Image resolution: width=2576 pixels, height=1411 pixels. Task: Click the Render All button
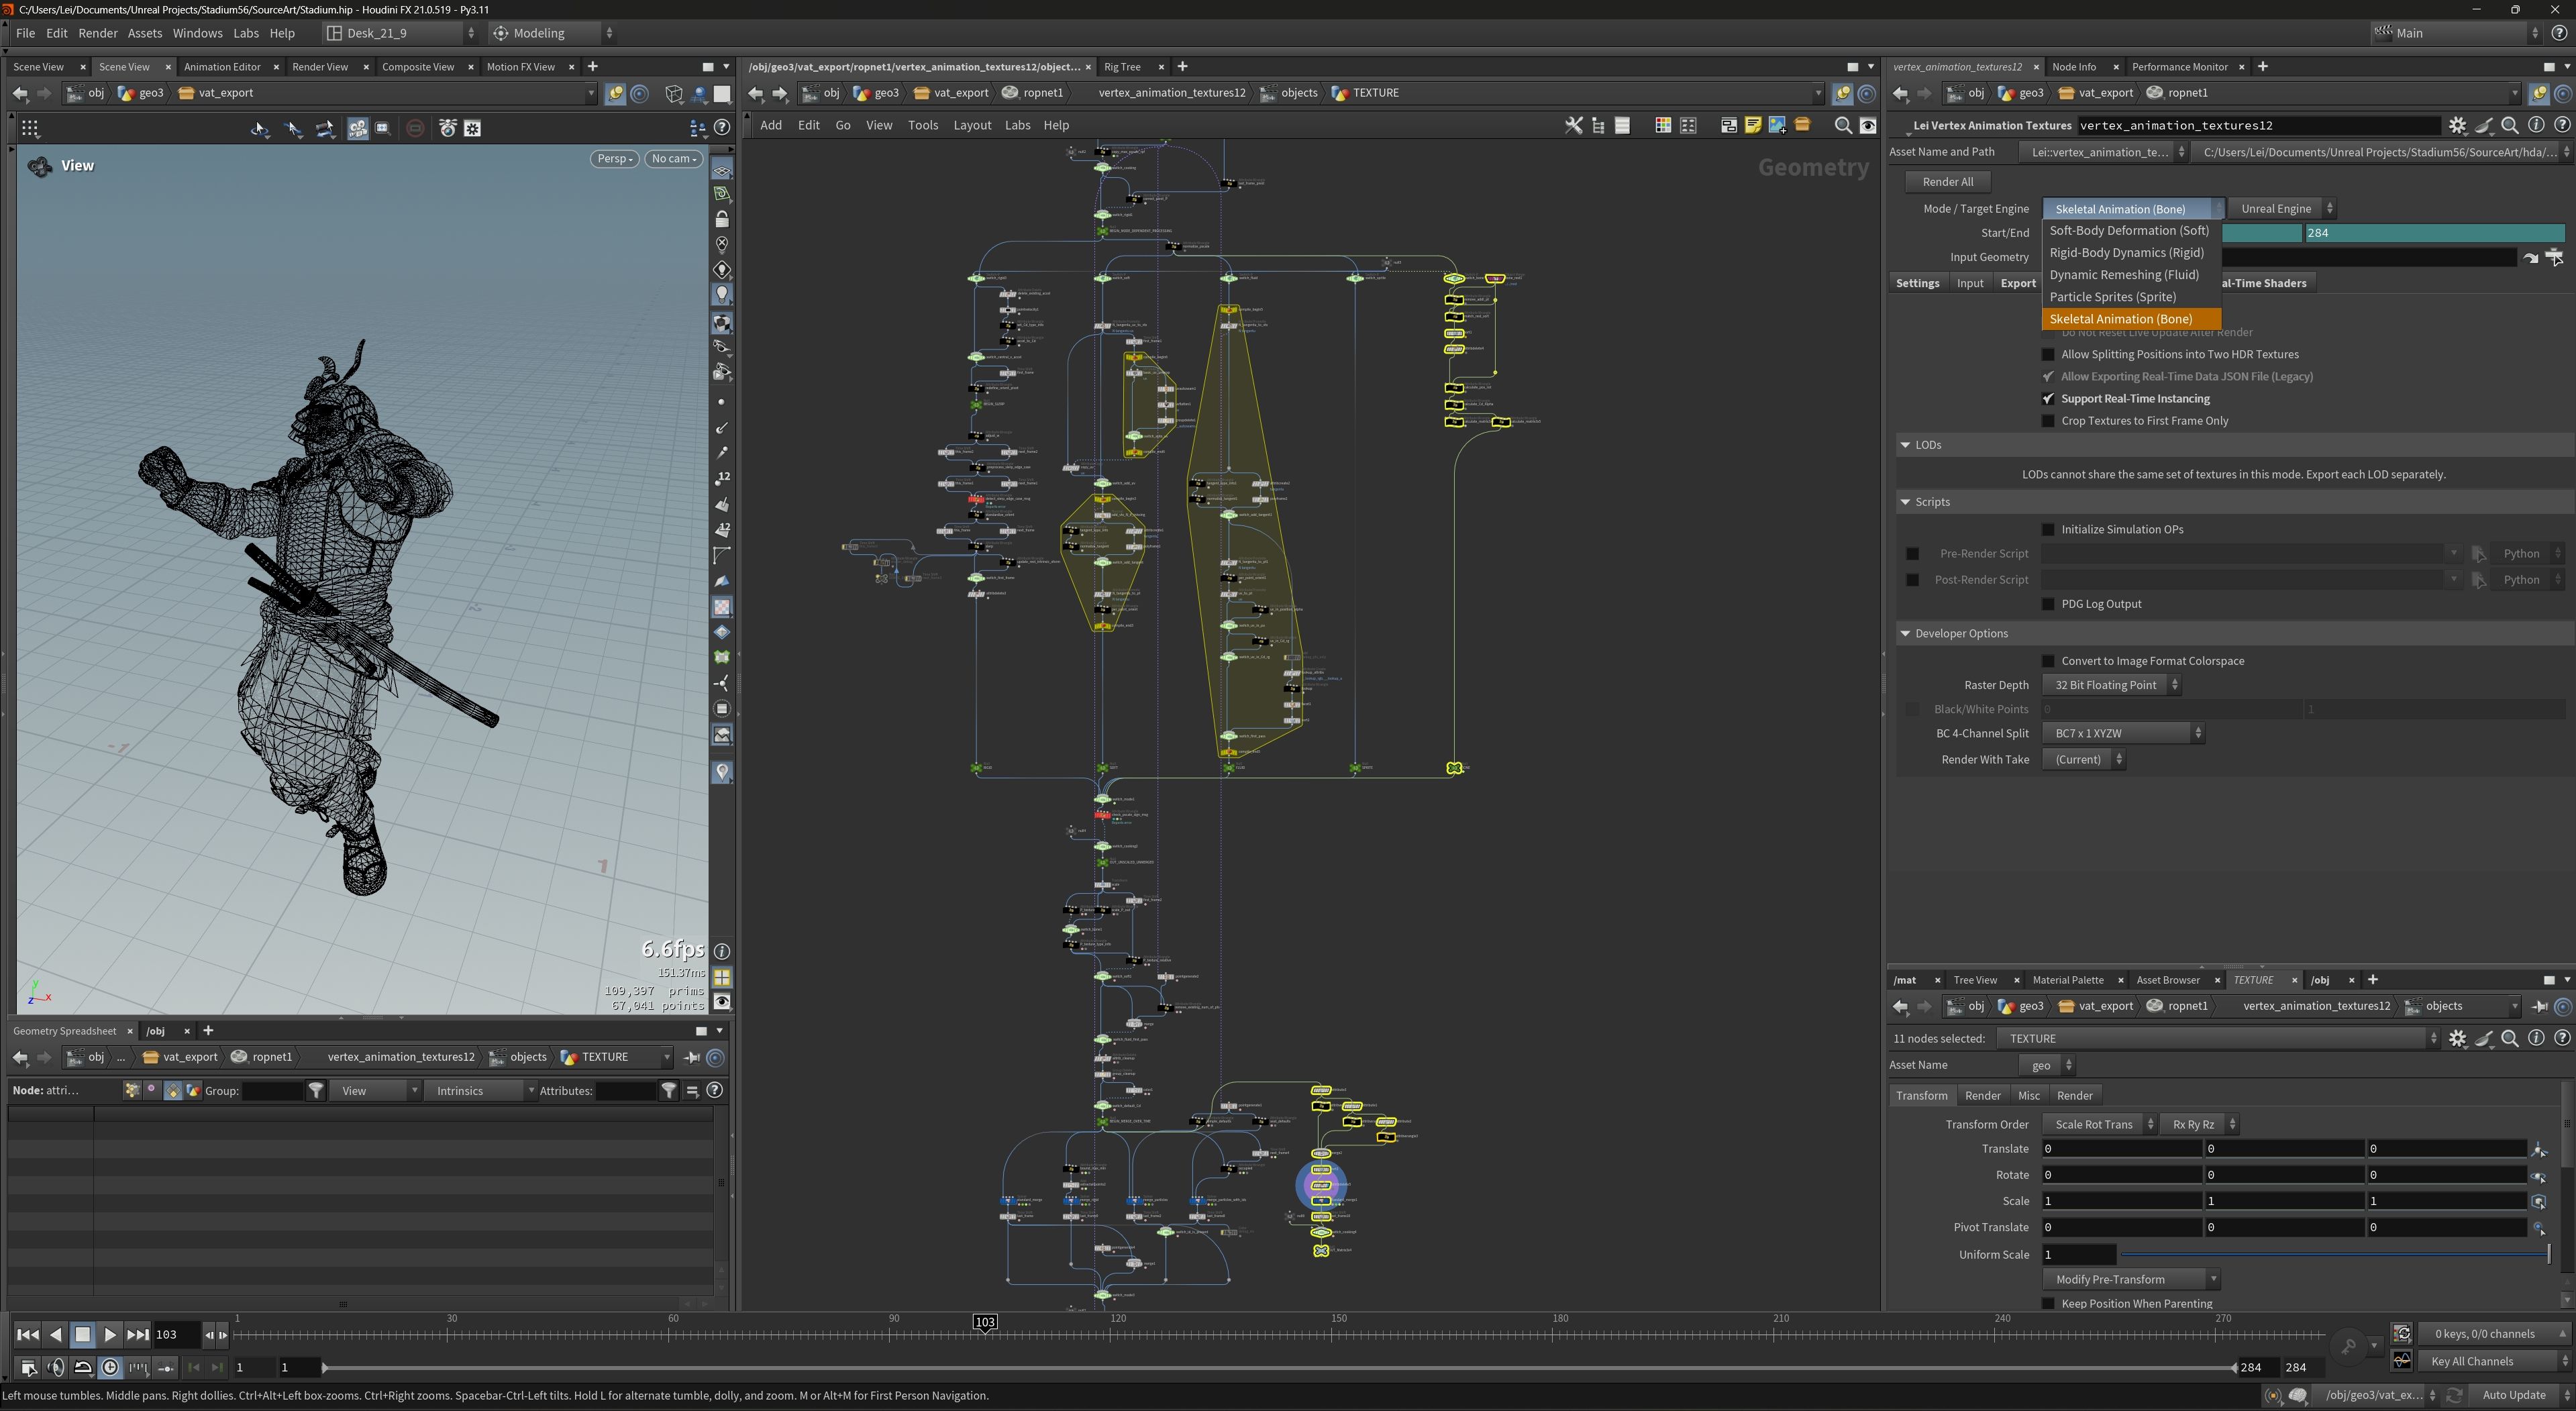[x=1947, y=182]
